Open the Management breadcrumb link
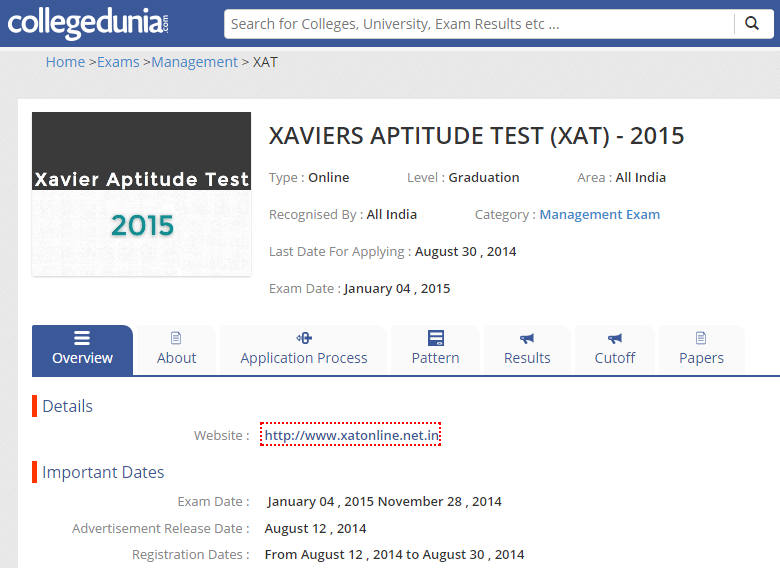Viewport: 780px width, 568px height. (x=195, y=62)
